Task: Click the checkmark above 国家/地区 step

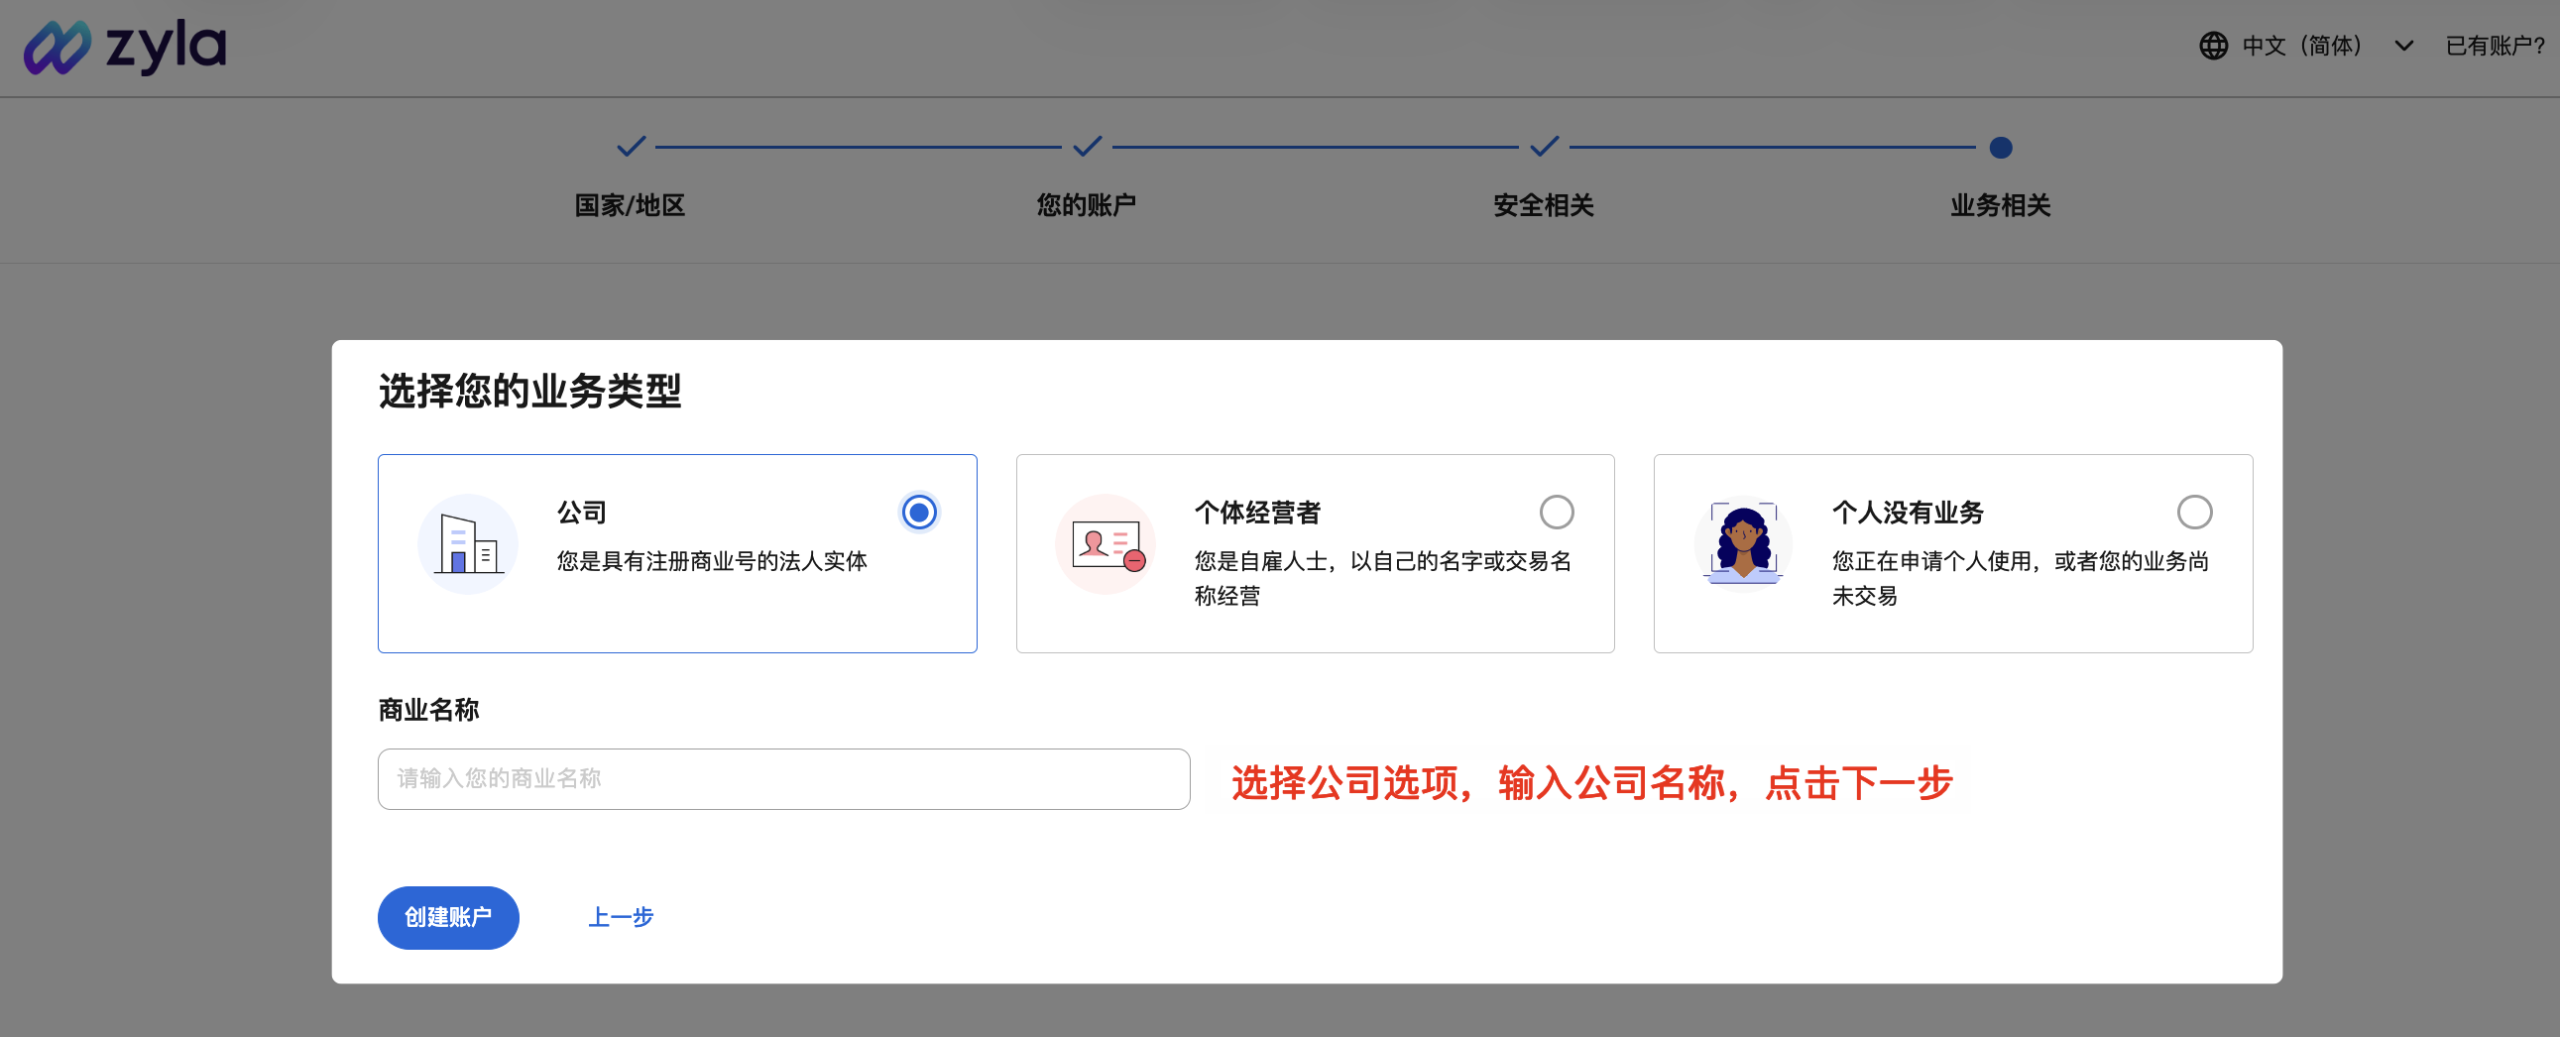Action: pos(629,147)
